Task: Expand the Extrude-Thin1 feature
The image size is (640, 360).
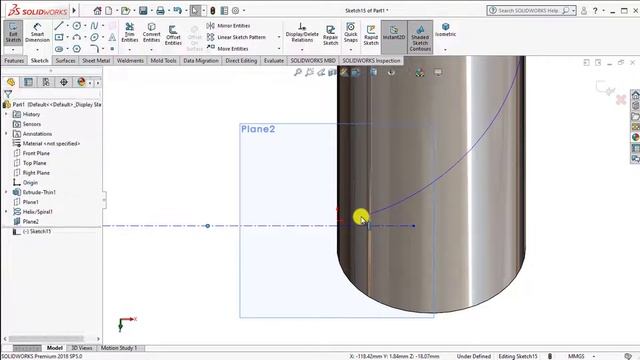Action: 6,192
